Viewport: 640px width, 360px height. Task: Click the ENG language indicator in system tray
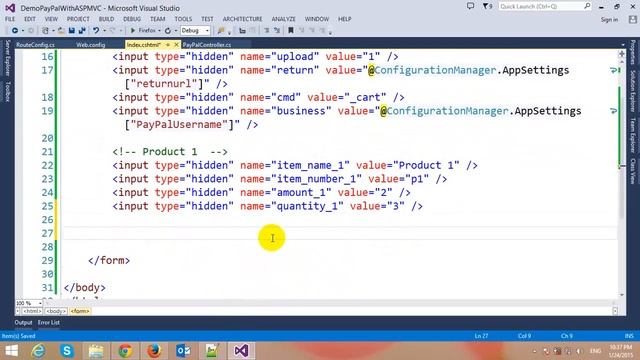(596, 351)
